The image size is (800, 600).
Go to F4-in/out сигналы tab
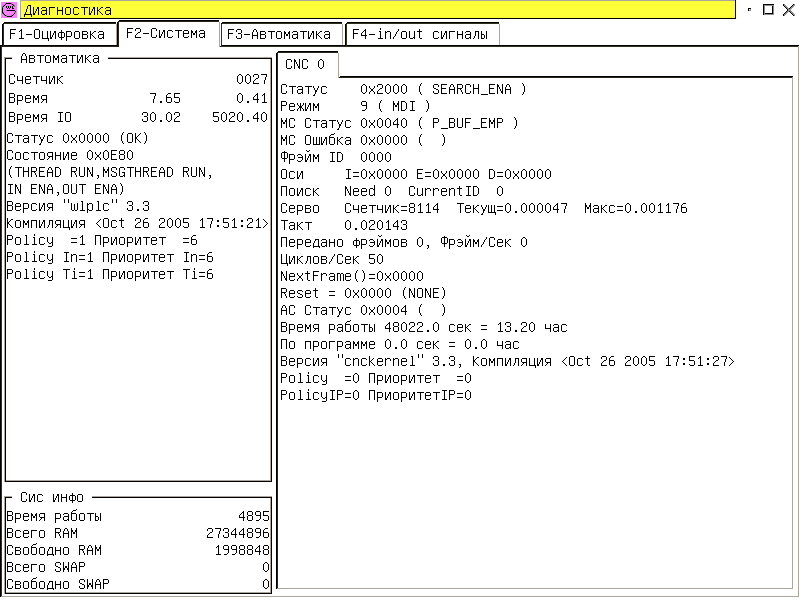click(x=421, y=34)
